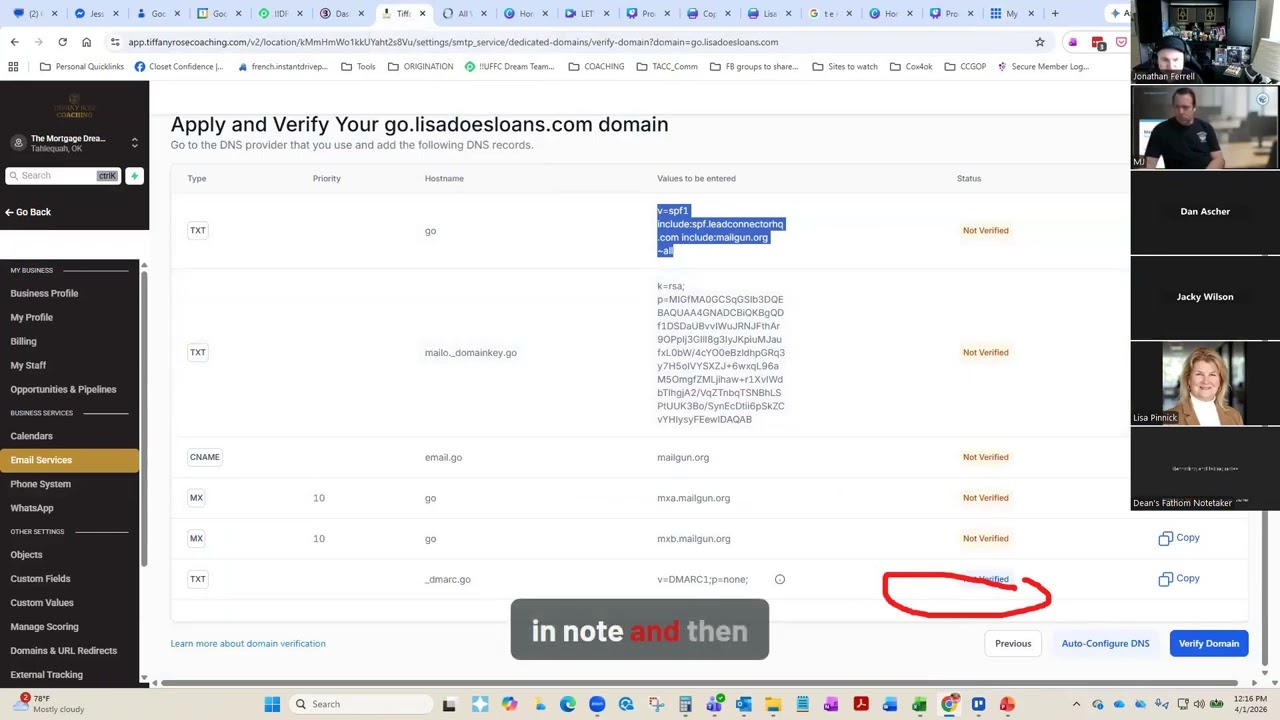Screen dimensions: 1280x720
Task: Navigate back with the browser back arrow
Action: coord(14,42)
